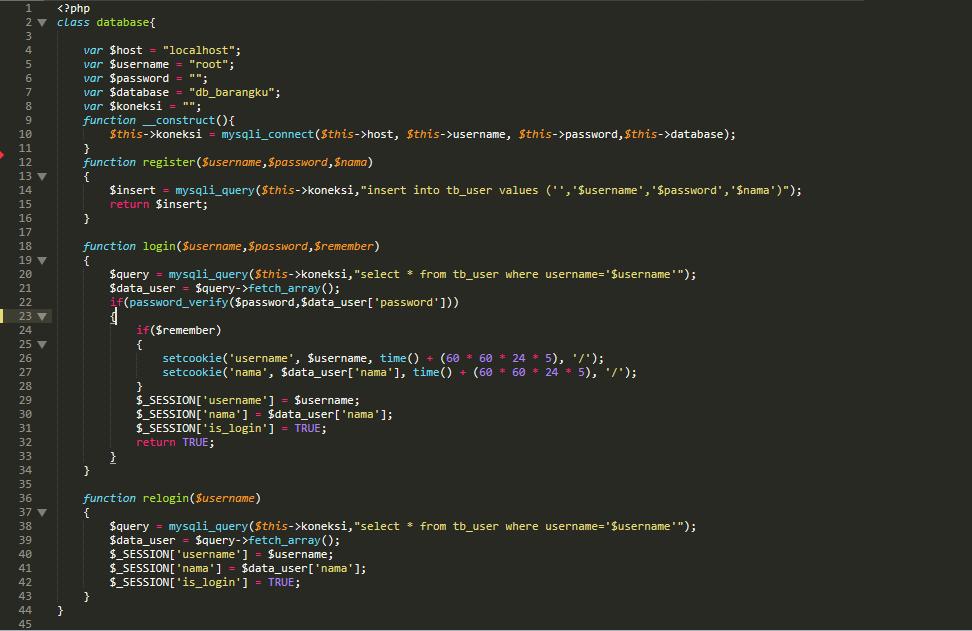Click the string "db_barangku"
Image resolution: width=972 pixels, height=631 pixels.
231,92
